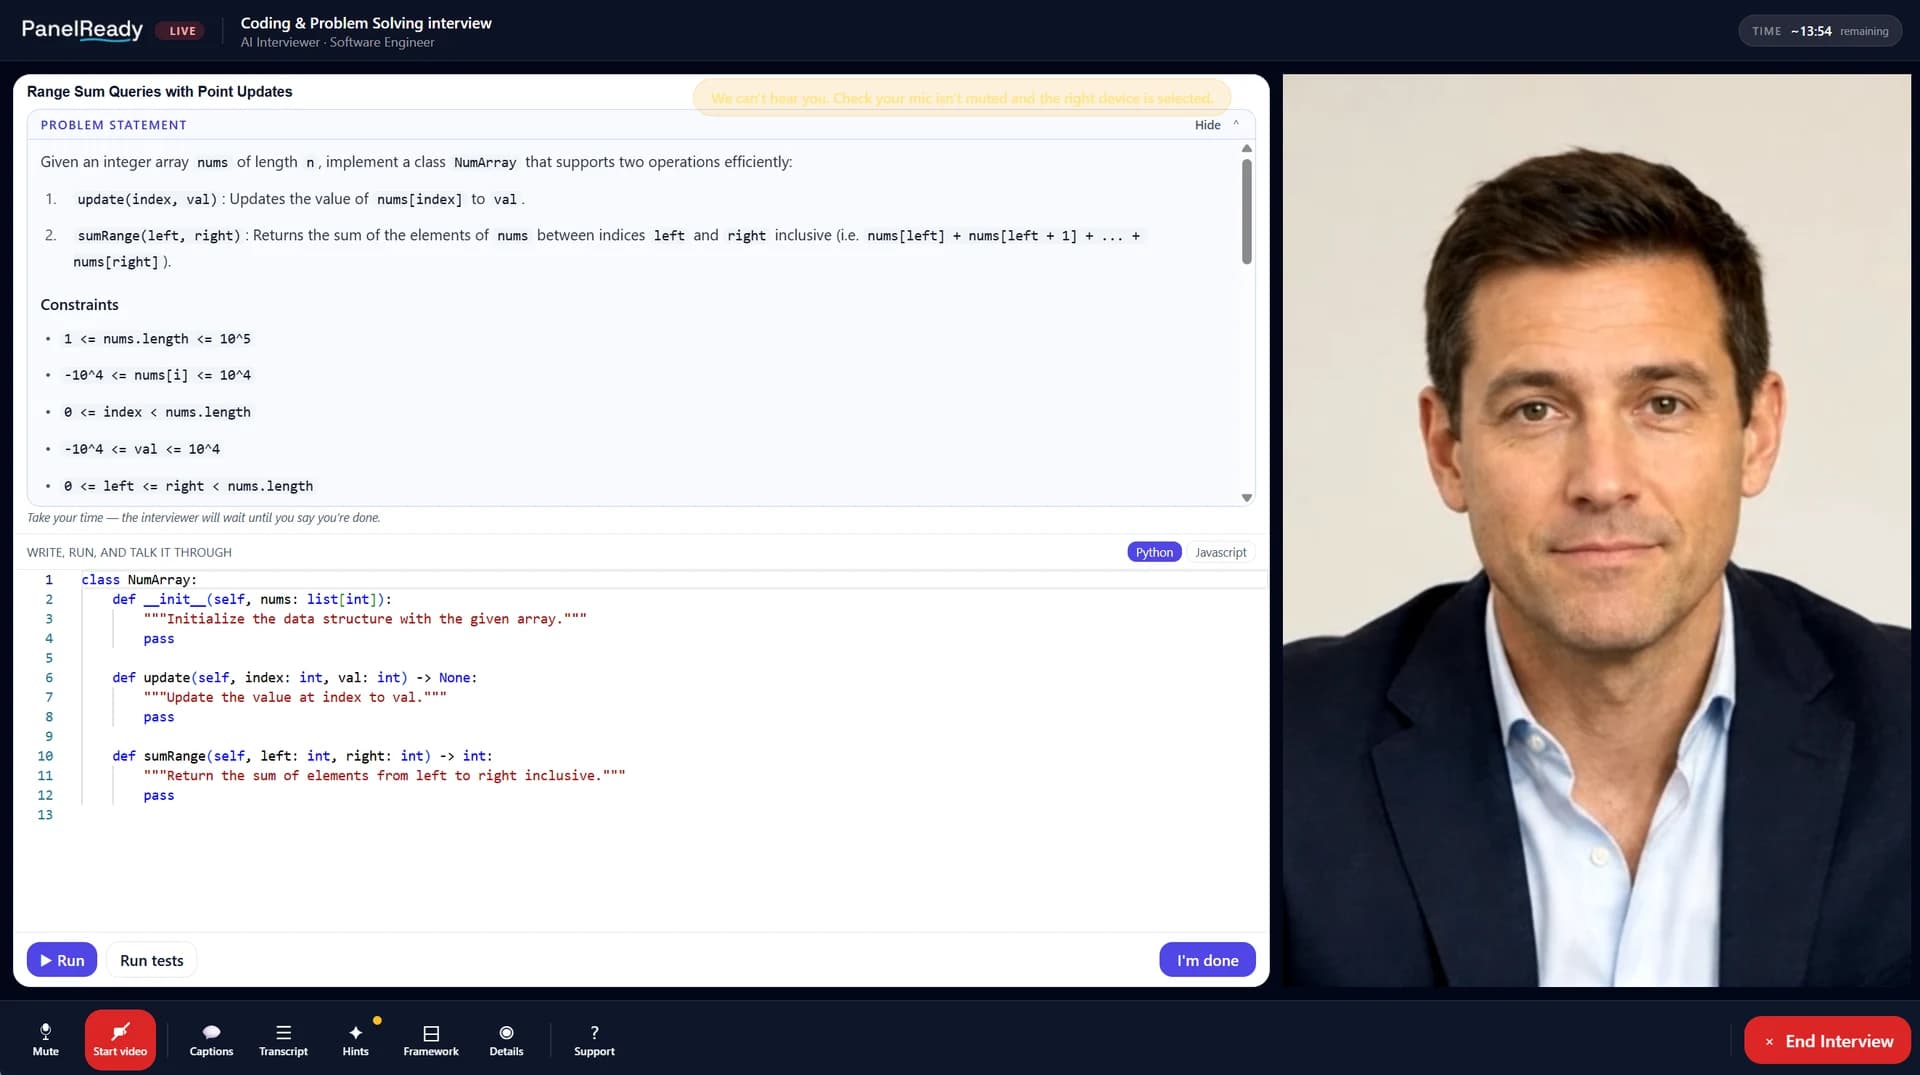Show interview Details
This screenshot has width=1920, height=1075.
click(506, 1040)
